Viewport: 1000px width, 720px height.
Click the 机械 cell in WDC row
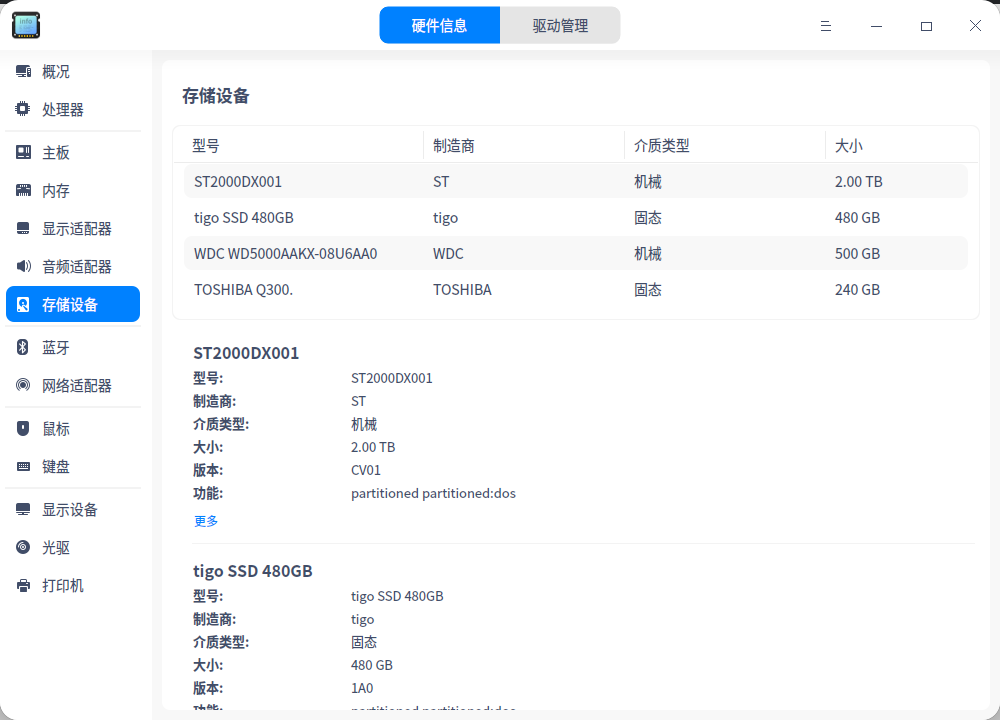(647, 254)
